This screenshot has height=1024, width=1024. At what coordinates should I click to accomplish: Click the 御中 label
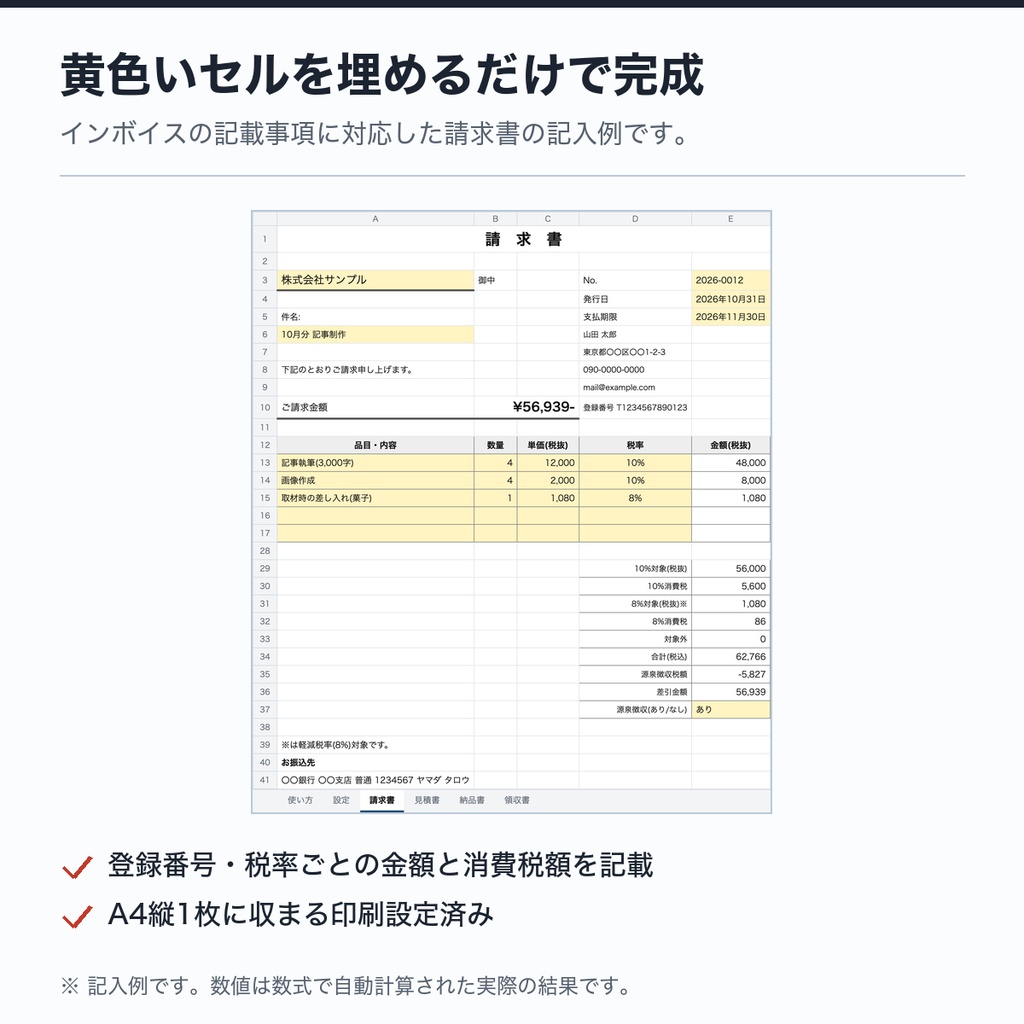(x=487, y=280)
